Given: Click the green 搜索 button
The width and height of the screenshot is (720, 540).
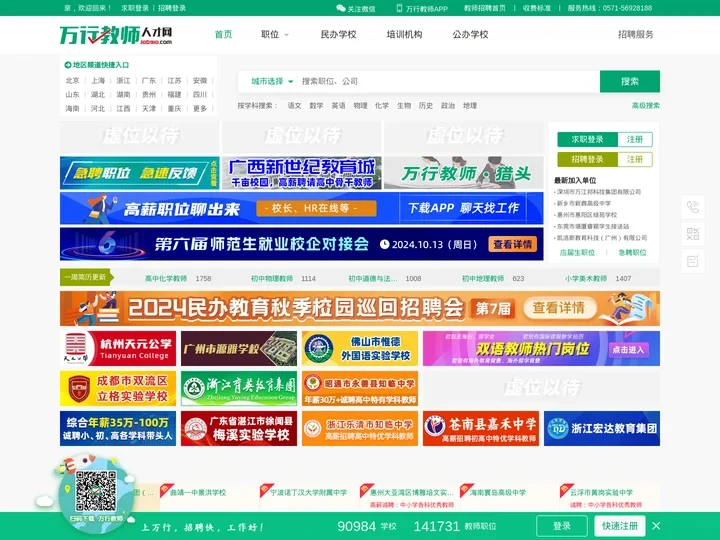Looking at the screenshot, I should [630, 81].
